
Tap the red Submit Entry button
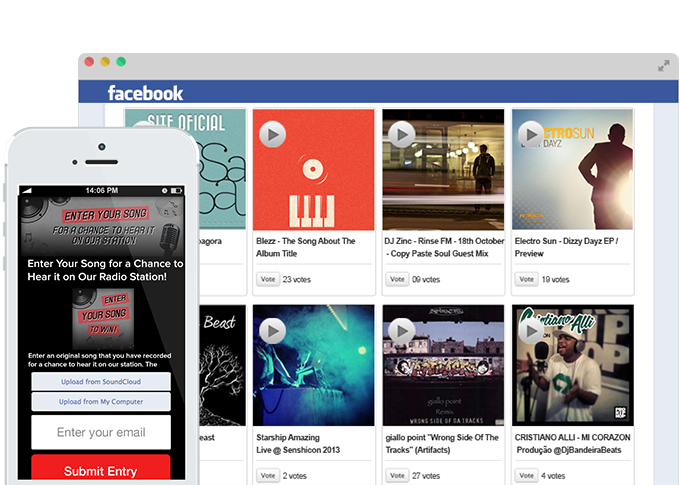(101, 468)
